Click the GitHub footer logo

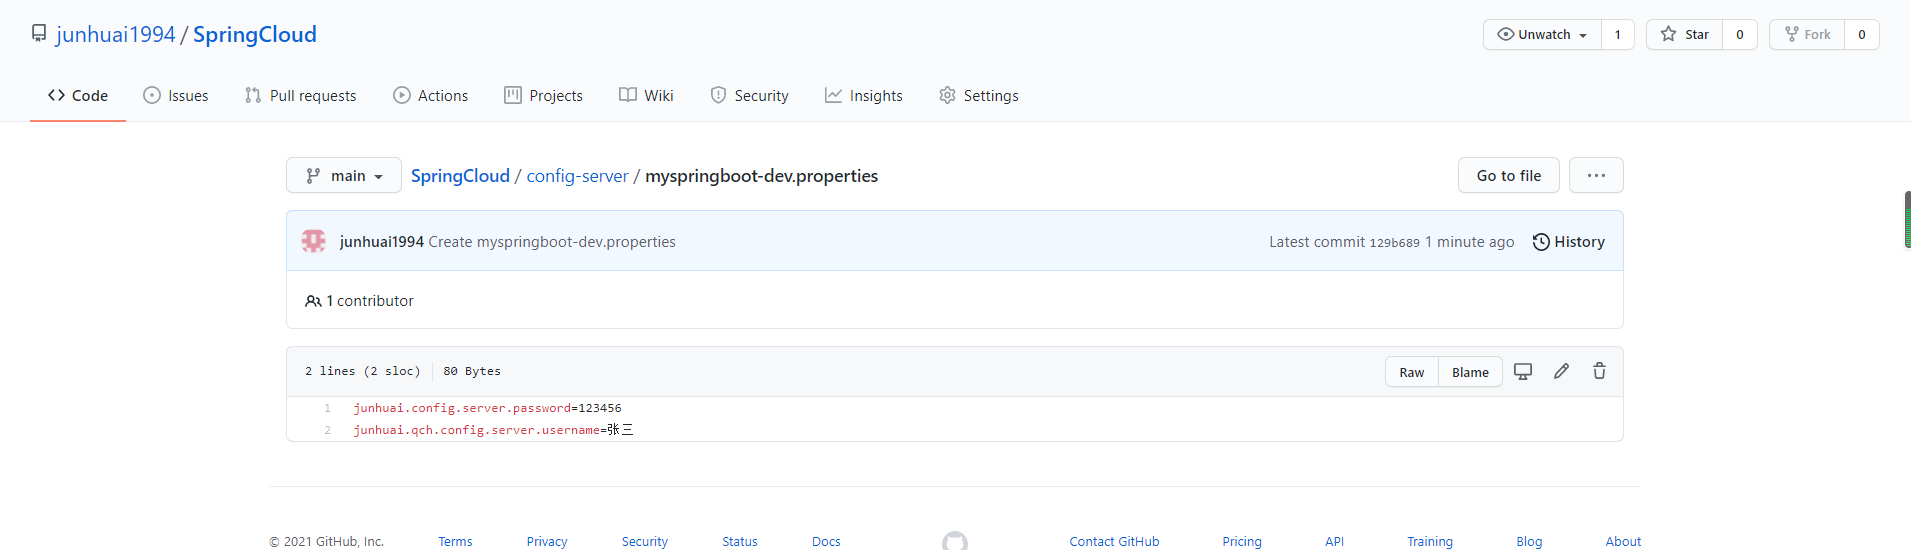point(954,541)
